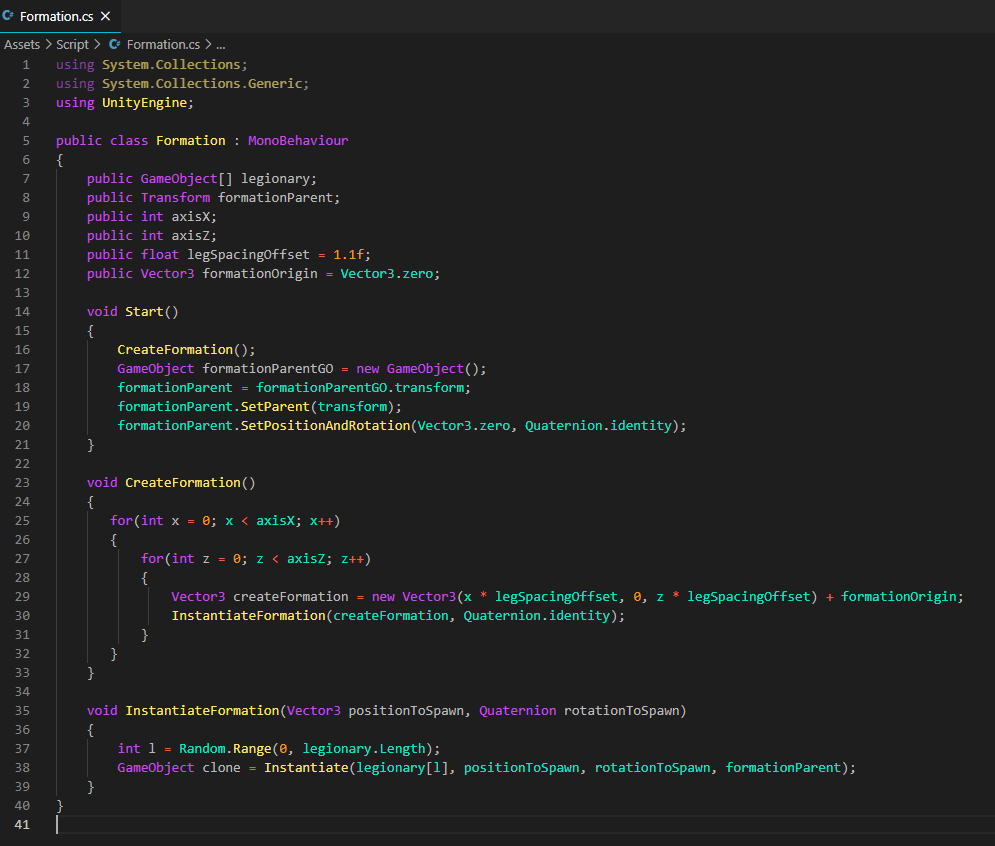Click 'SetParent' method call on line 19
The height and width of the screenshot is (846, 995).
tap(275, 407)
